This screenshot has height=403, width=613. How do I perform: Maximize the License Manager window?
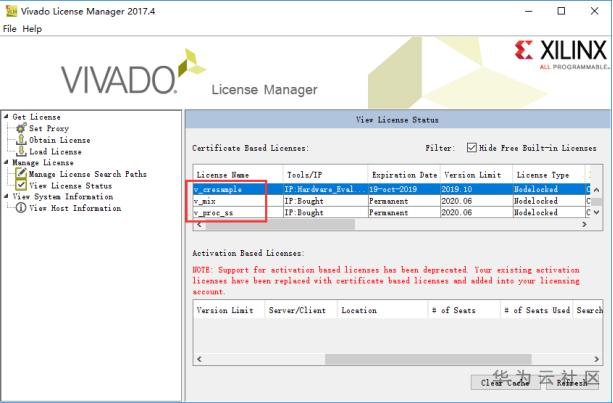click(x=561, y=11)
